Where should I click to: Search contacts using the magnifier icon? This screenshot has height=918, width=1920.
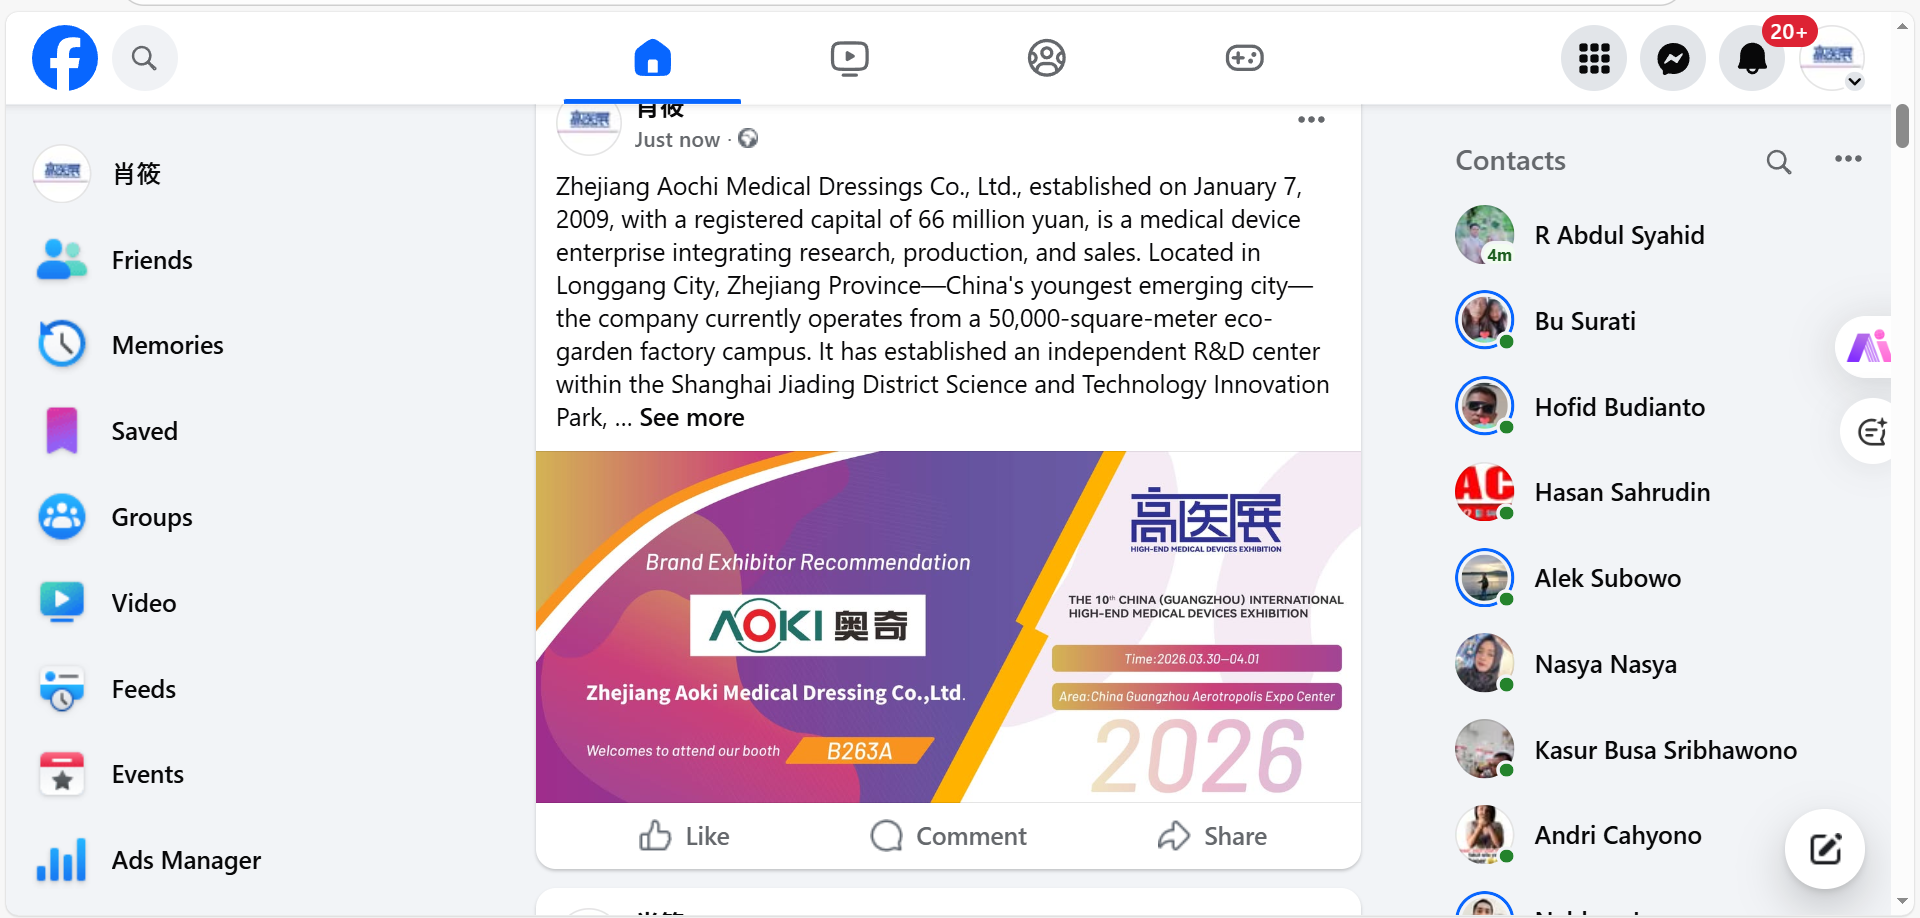tap(1779, 161)
